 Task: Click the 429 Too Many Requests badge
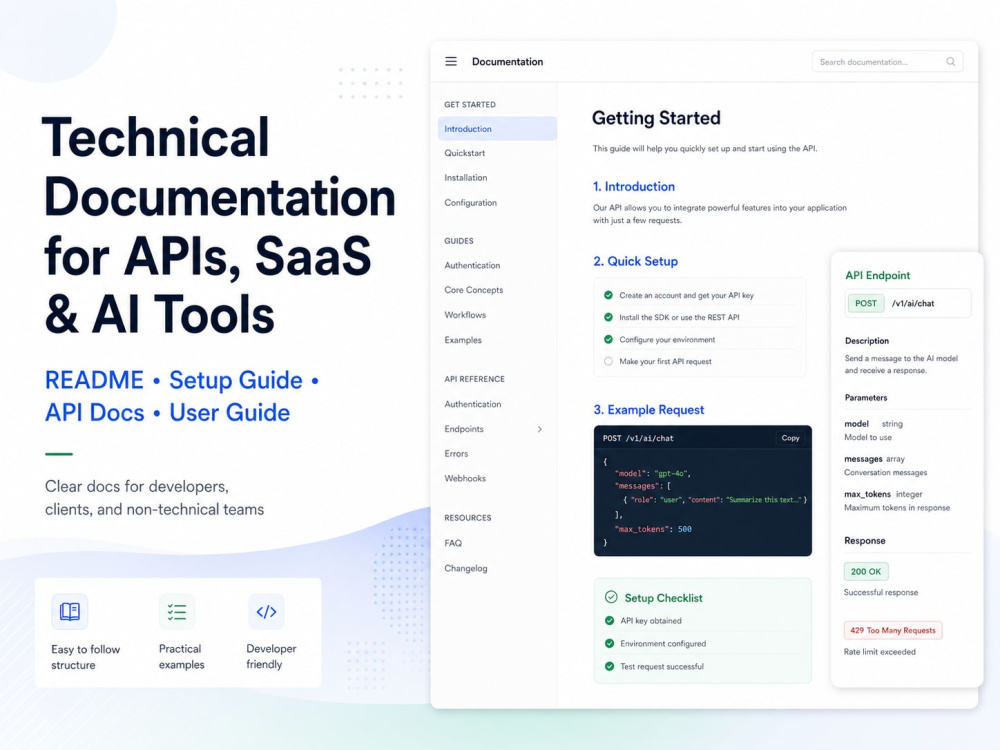[892, 630]
